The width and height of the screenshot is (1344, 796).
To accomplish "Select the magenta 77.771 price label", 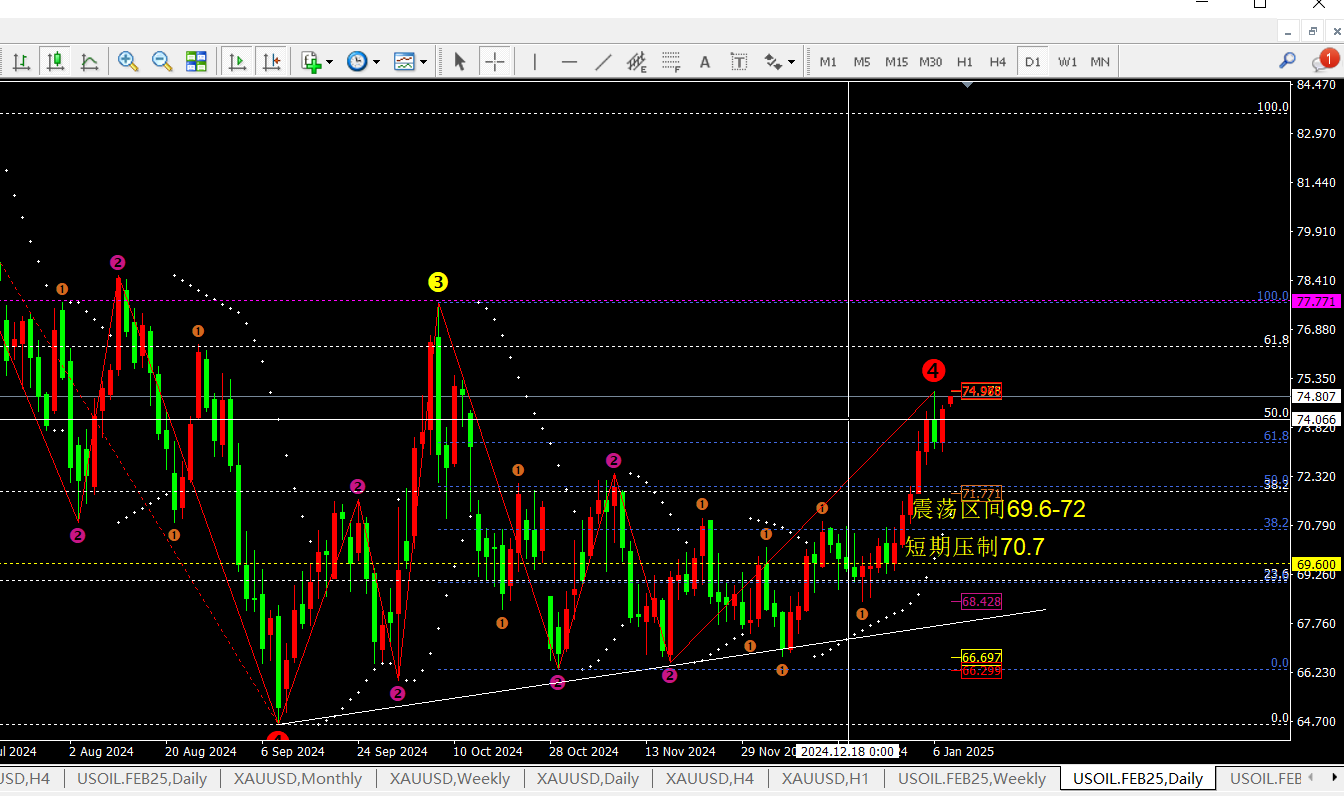I will [x=1316, y=301].
